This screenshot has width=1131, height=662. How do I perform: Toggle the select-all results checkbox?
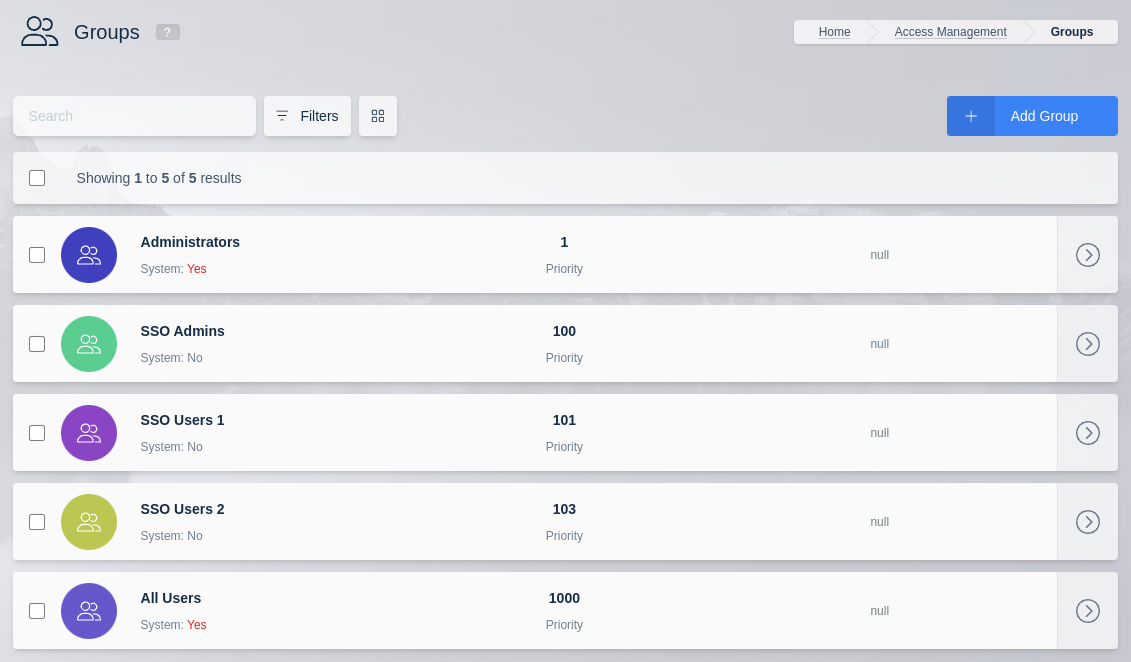[37, 178]
